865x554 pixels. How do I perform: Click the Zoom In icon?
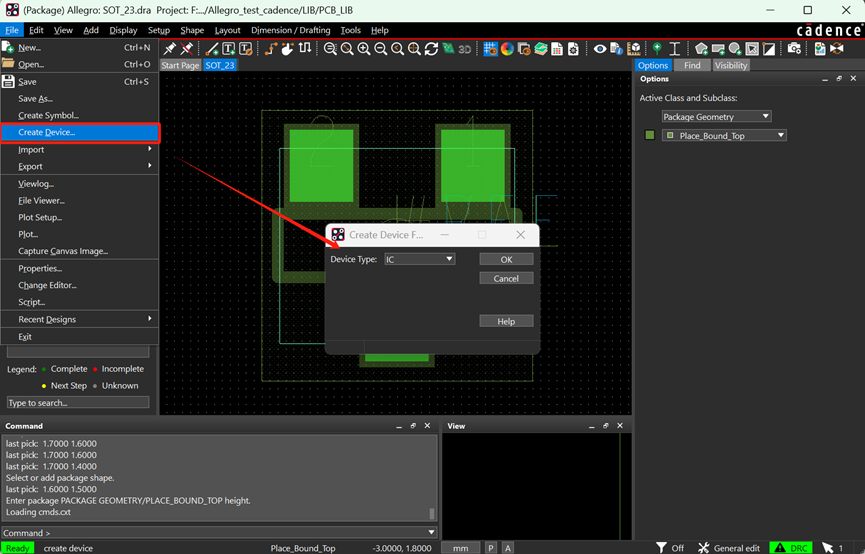coord(364,49)
